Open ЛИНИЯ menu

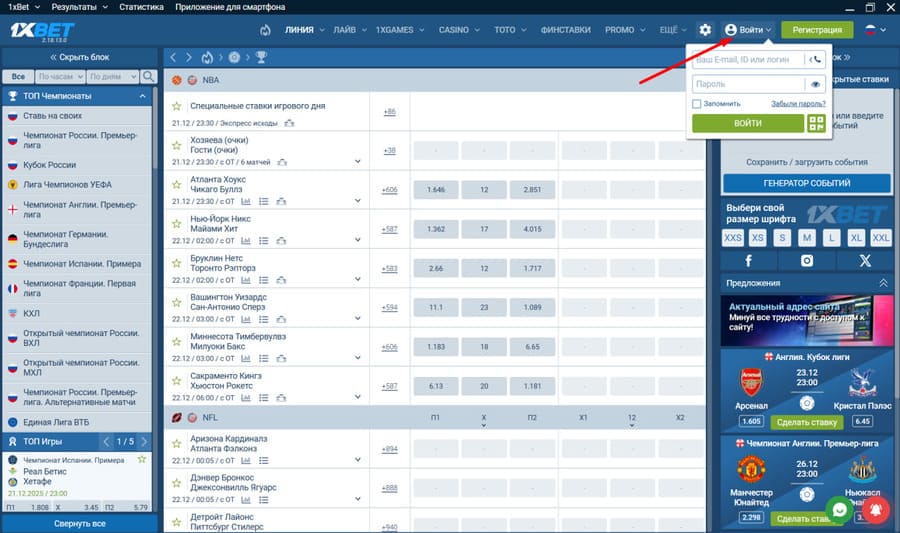(304, 30)
